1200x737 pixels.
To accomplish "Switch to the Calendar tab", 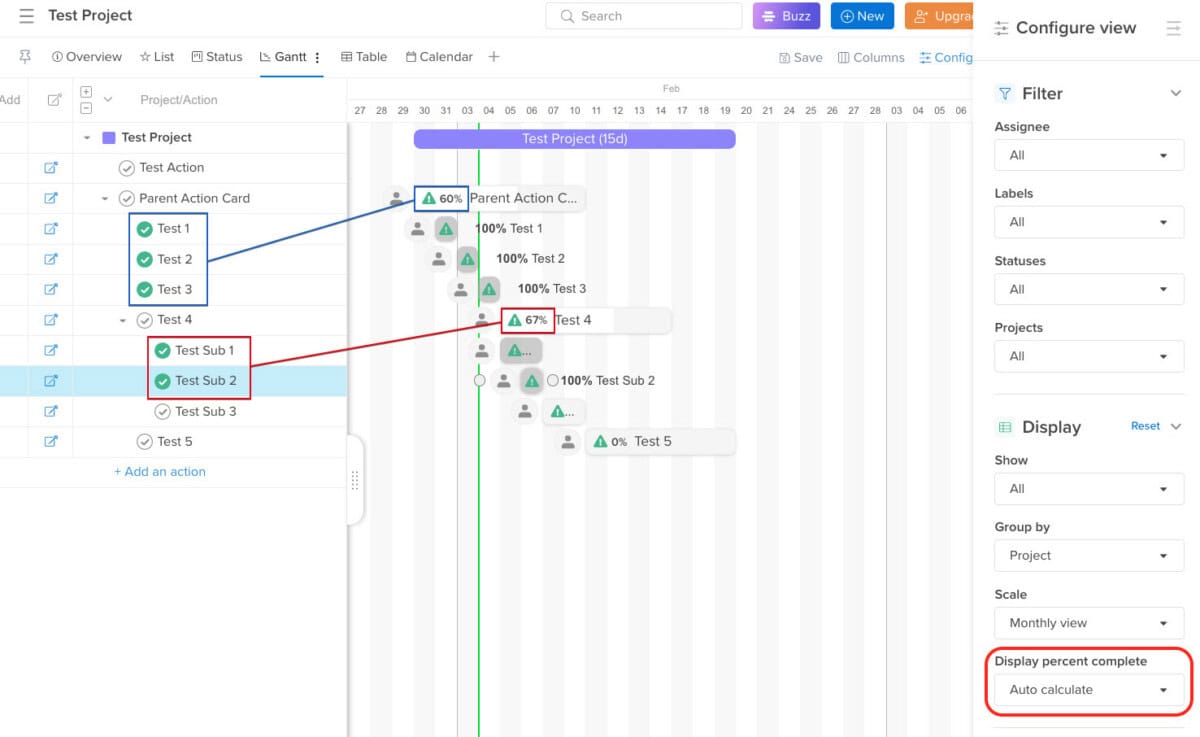I will click(439, 57).
